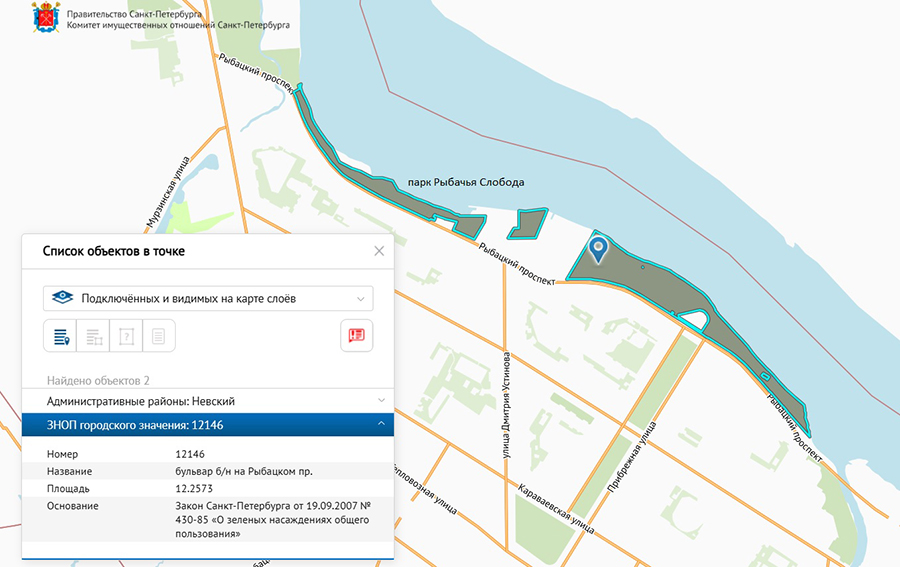Click the парк Рыбачья Слобода map label
This screenshot has width=900, height=567.
(466, 182)
